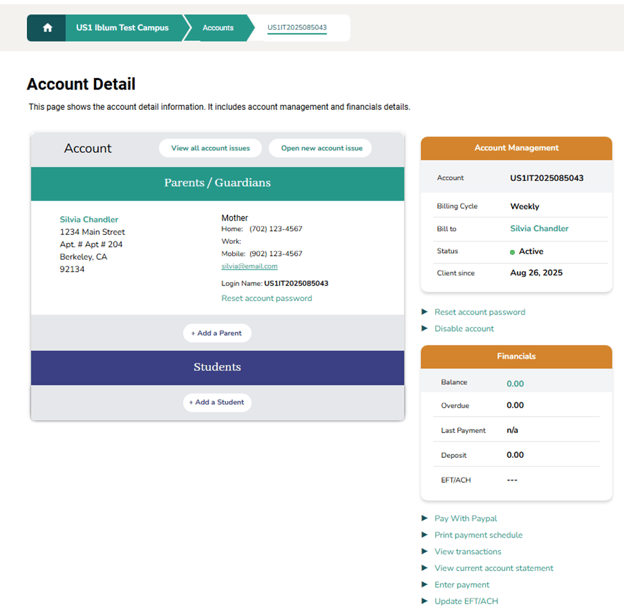Screen dimensions: 624x613
Task: Click View current account statement link
Action: [493, 568]
